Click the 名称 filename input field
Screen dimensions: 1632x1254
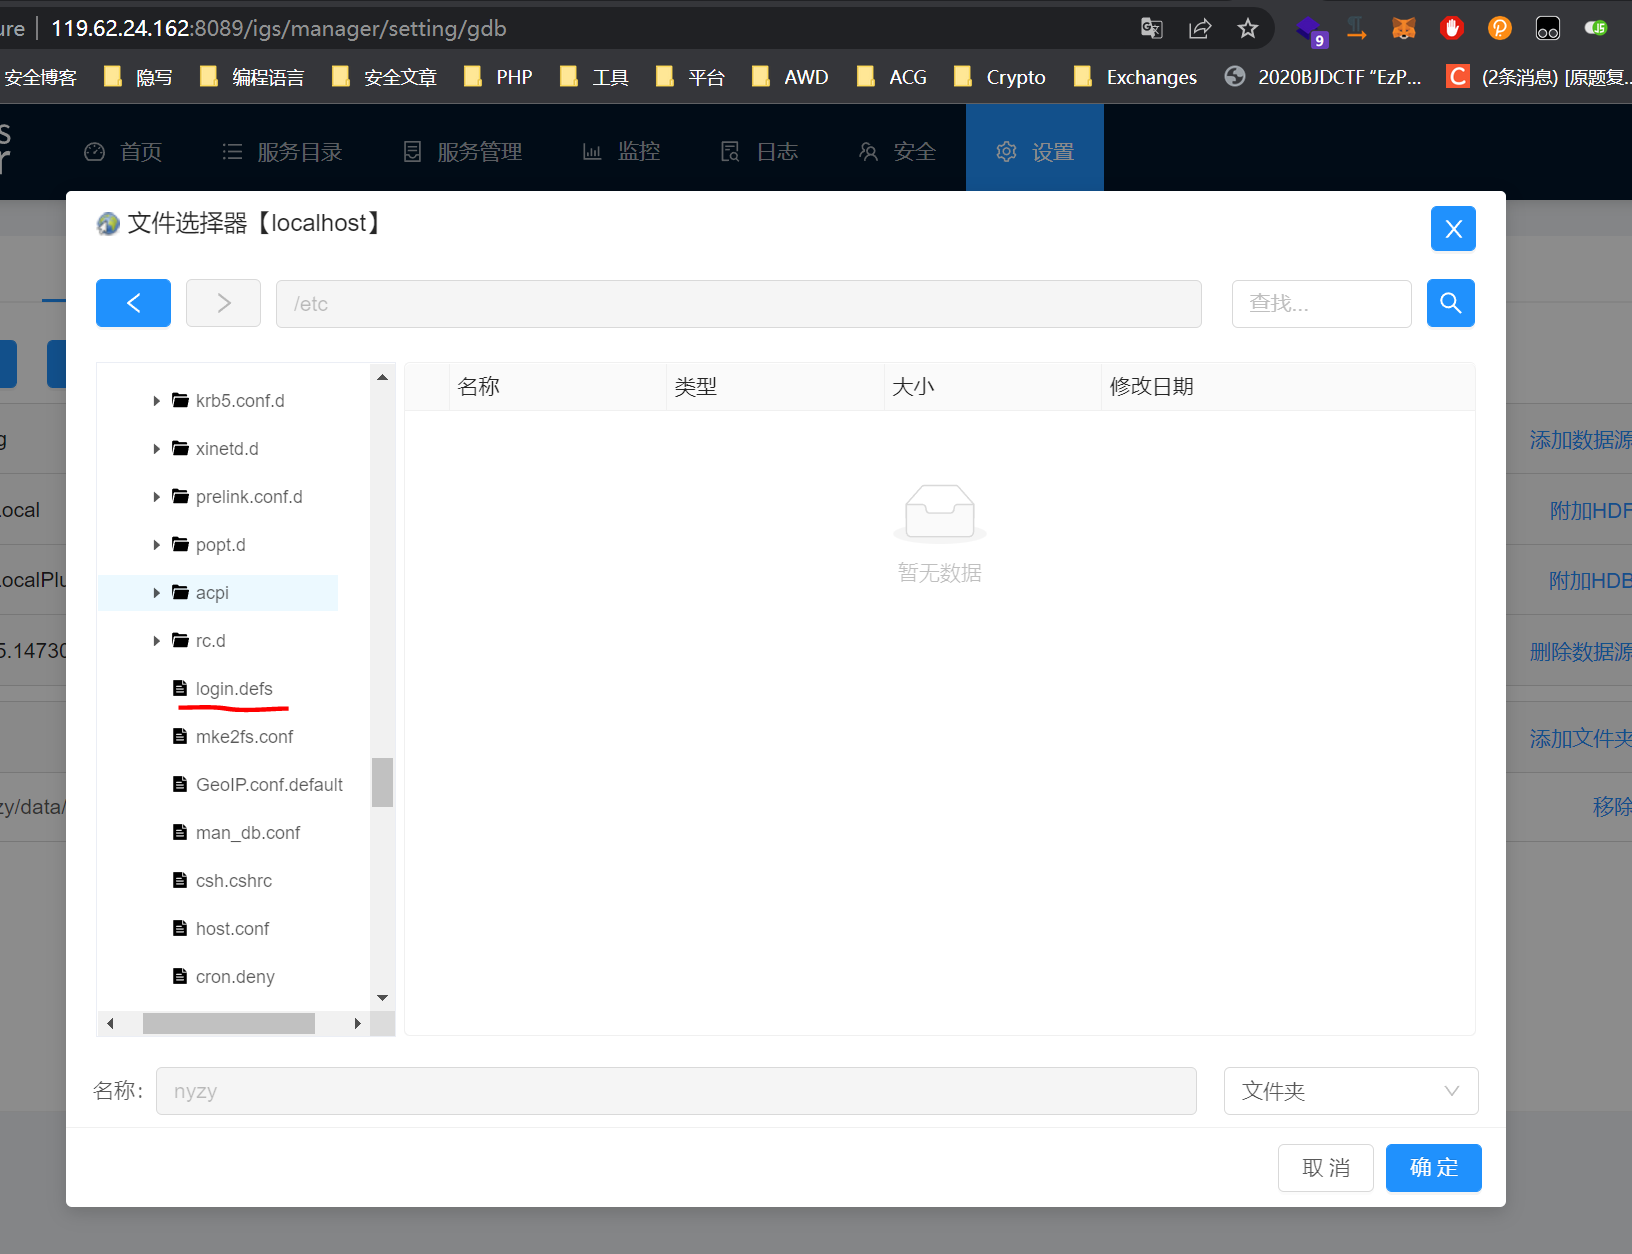click(676, 1091)
